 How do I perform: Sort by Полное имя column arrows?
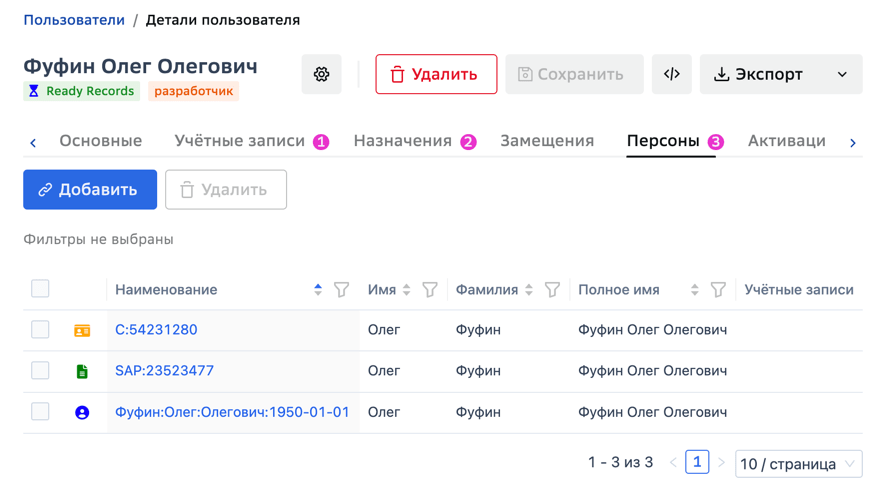tap(695, 290)
